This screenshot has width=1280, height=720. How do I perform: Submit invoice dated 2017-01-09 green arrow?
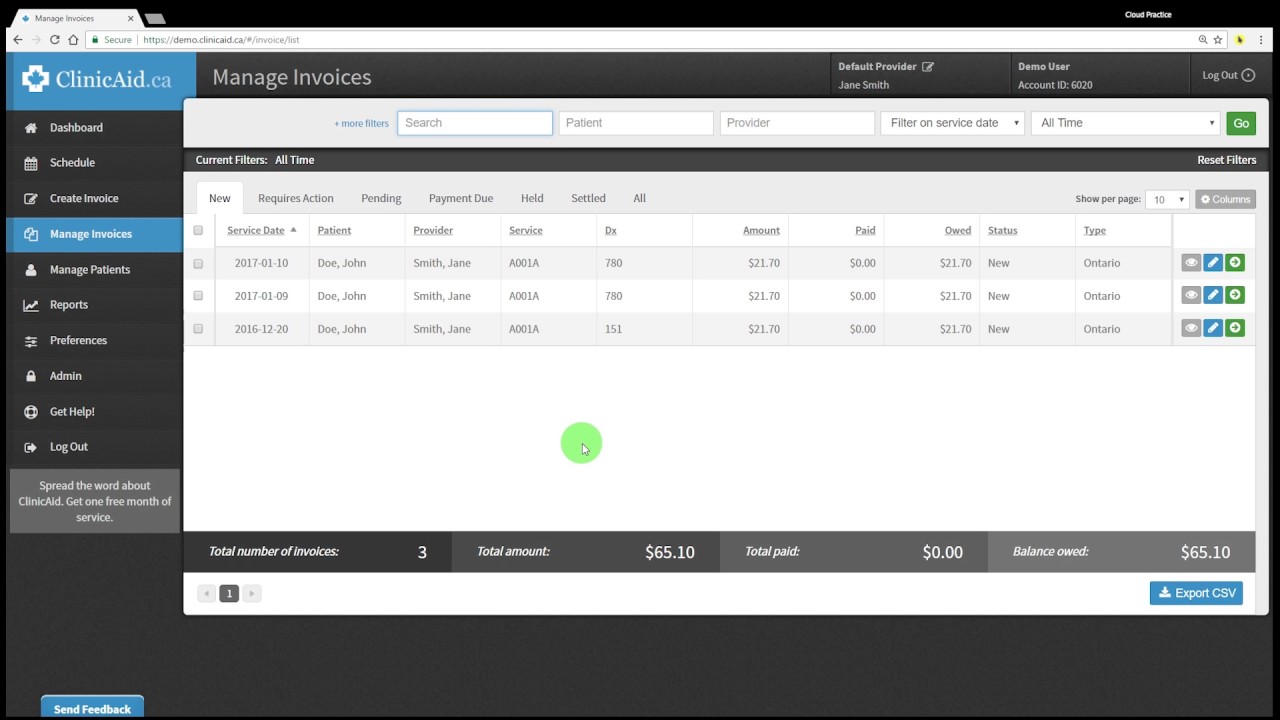1235,295
